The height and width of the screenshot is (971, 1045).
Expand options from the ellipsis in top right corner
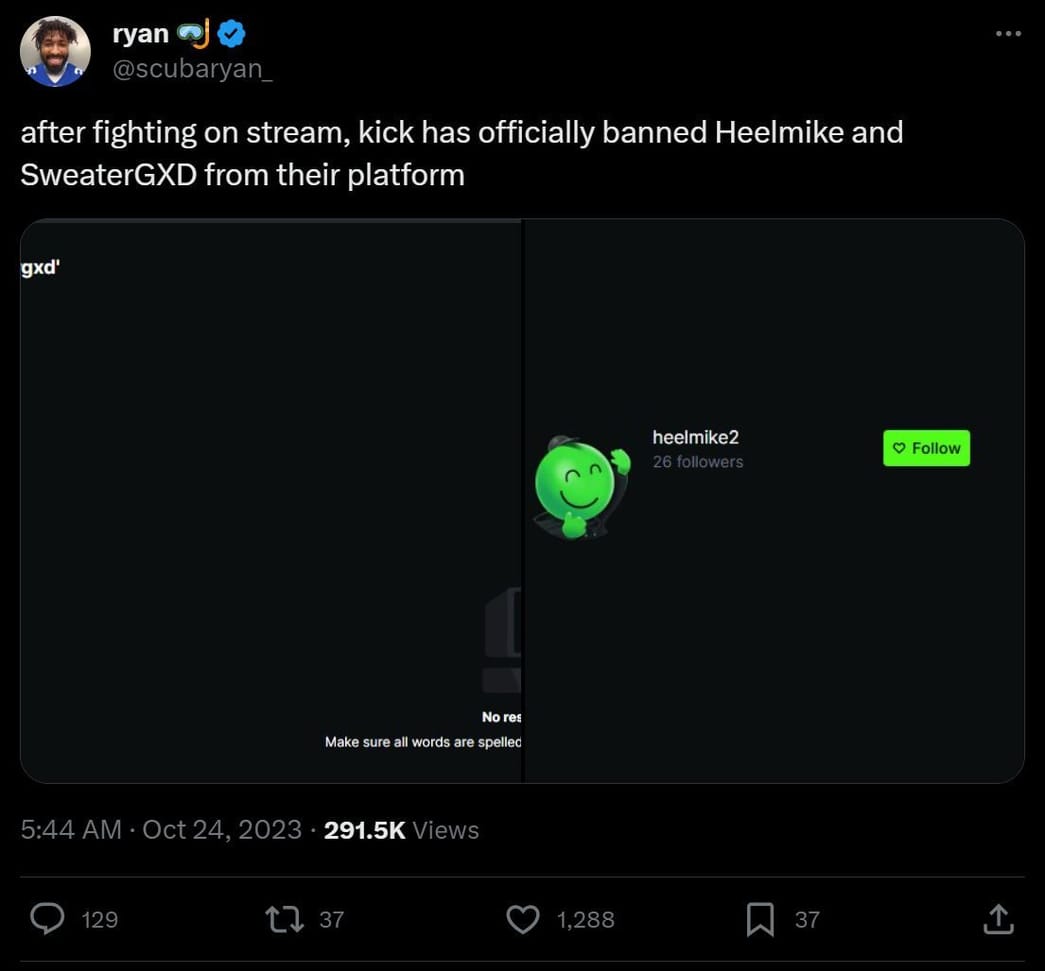[1008, 32]
